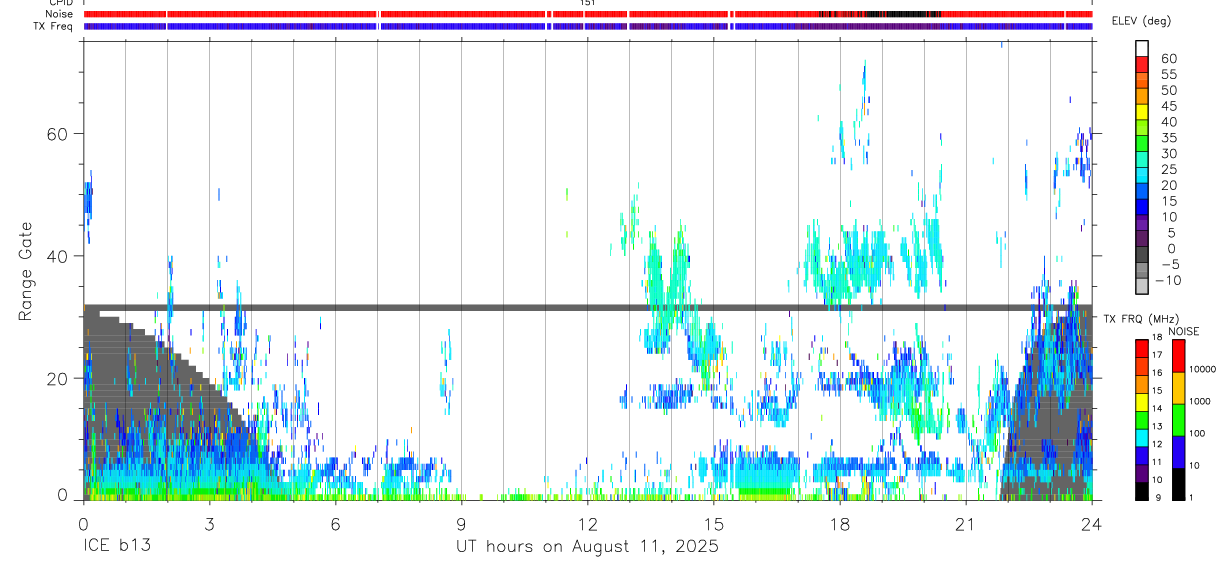
Task: Click the 35 label on ELEV scale
Action: [x=1168, y=137]
